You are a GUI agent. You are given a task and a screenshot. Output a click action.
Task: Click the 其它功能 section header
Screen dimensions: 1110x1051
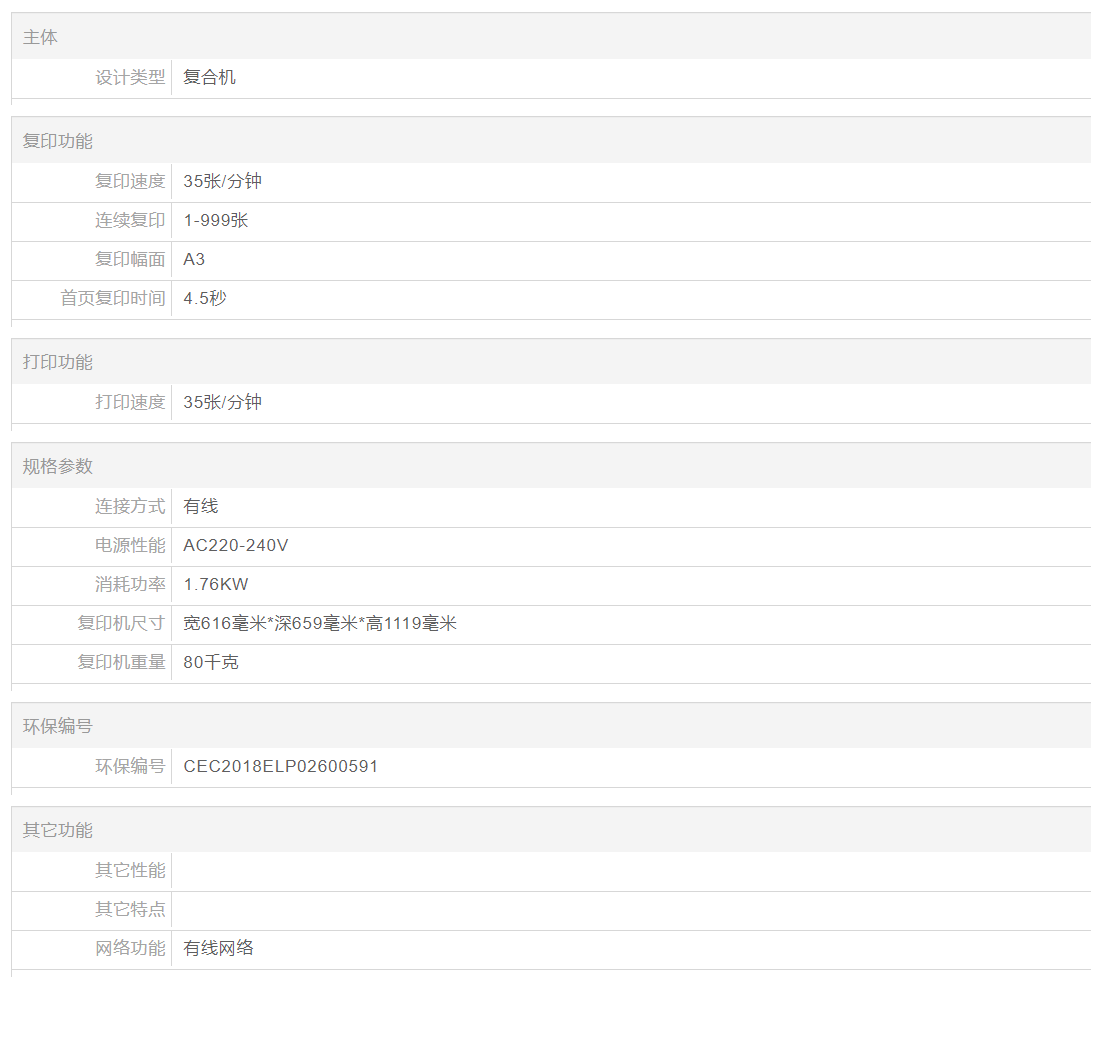(x=58, y=830)
